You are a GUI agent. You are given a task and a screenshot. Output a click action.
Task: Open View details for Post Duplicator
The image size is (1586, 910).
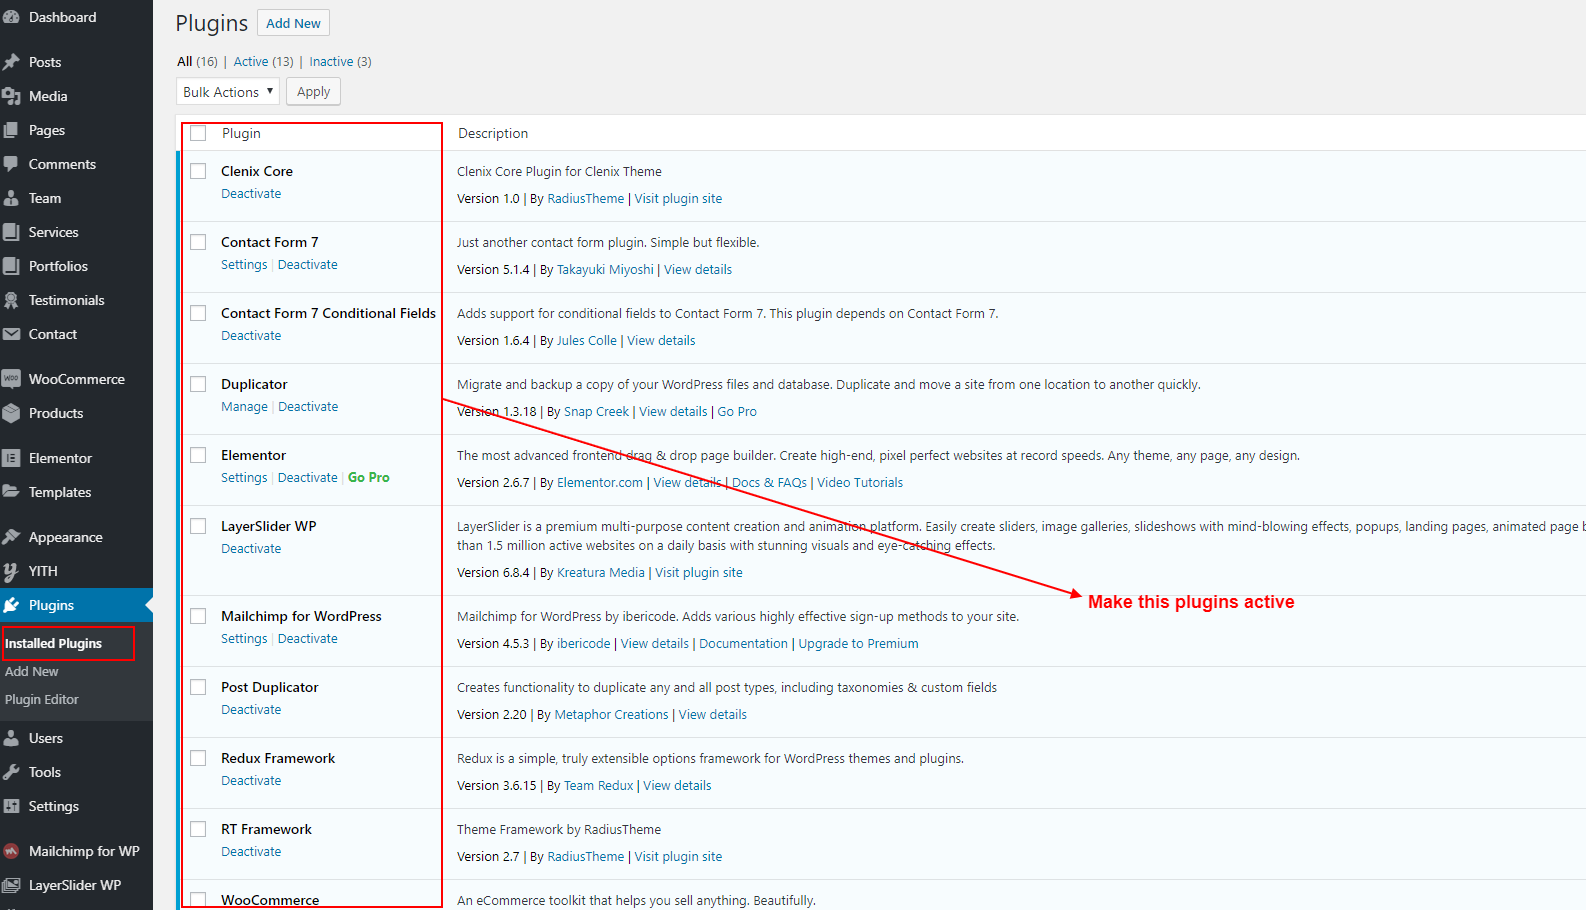713,715
